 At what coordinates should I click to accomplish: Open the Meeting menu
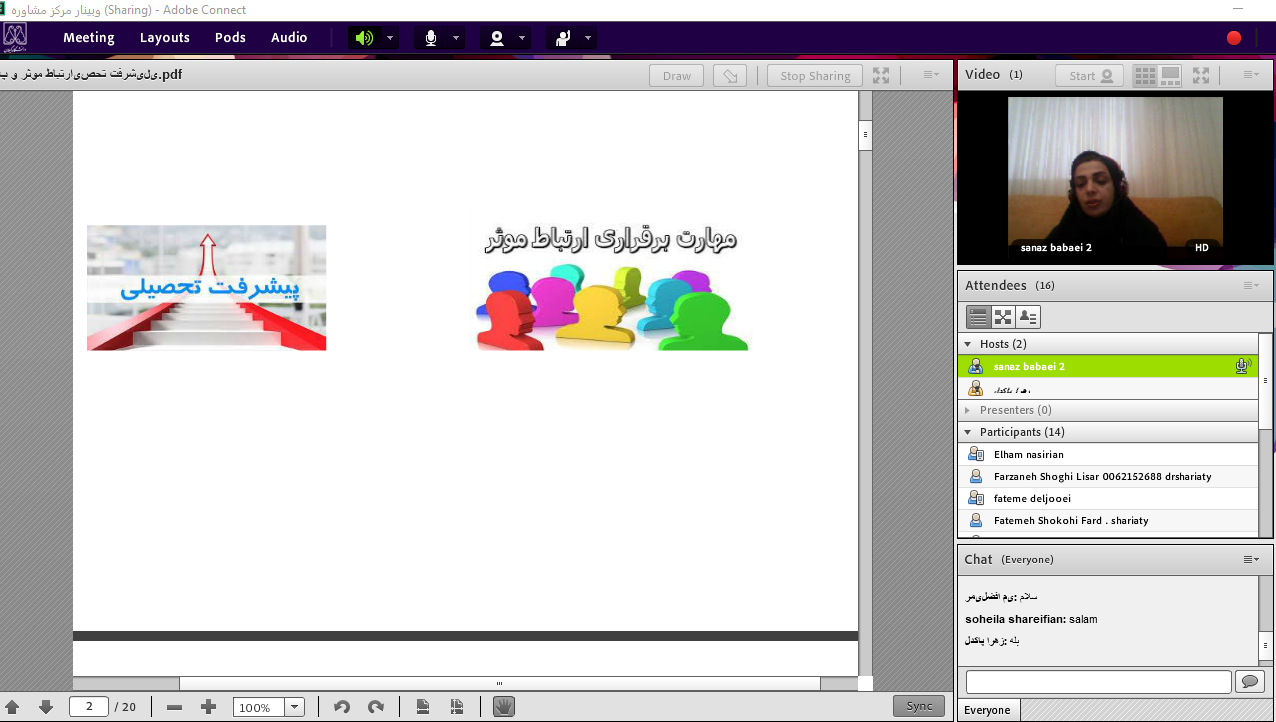(x=89, y=38)
